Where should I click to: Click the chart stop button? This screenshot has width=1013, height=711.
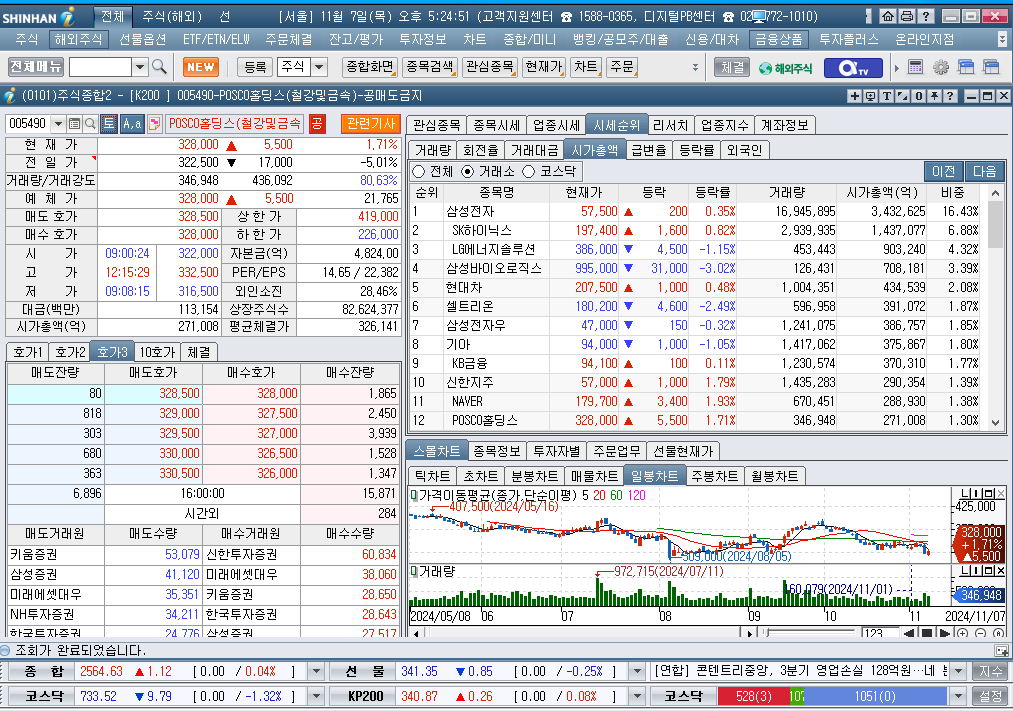926,634
